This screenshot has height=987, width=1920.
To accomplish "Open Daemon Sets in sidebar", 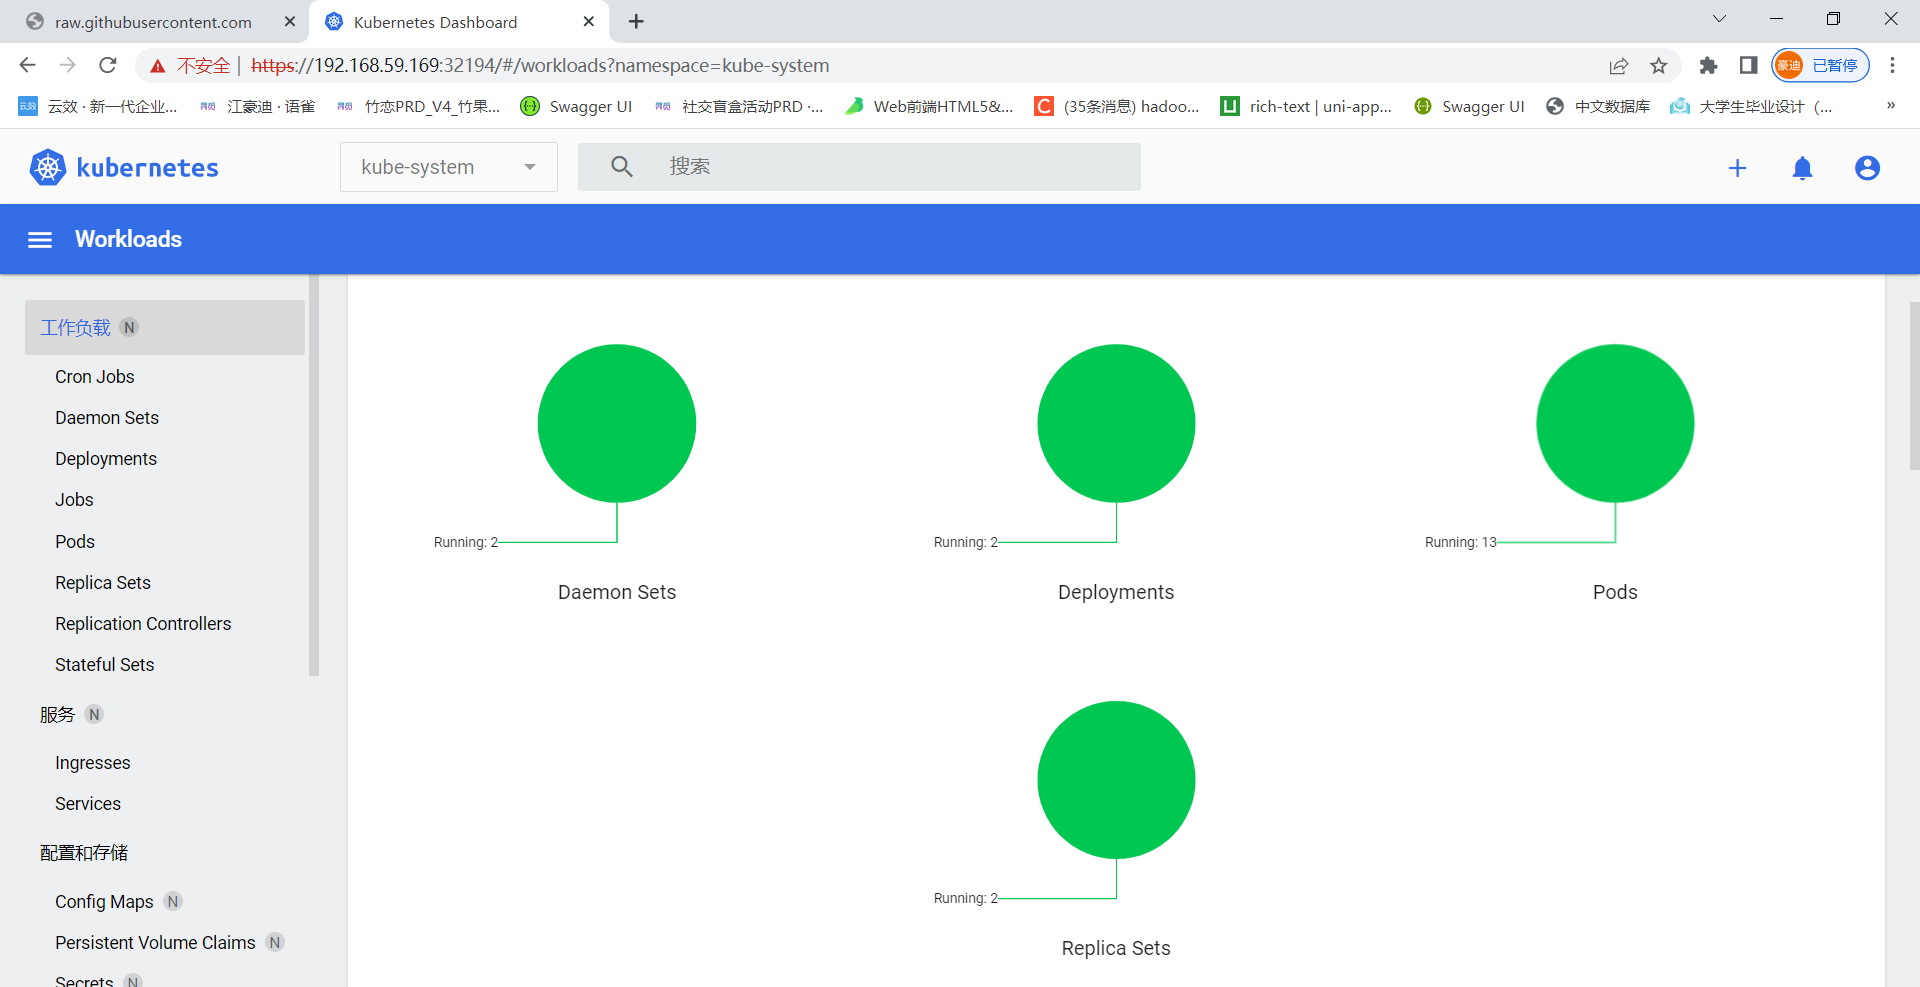I will coord(107,418).
